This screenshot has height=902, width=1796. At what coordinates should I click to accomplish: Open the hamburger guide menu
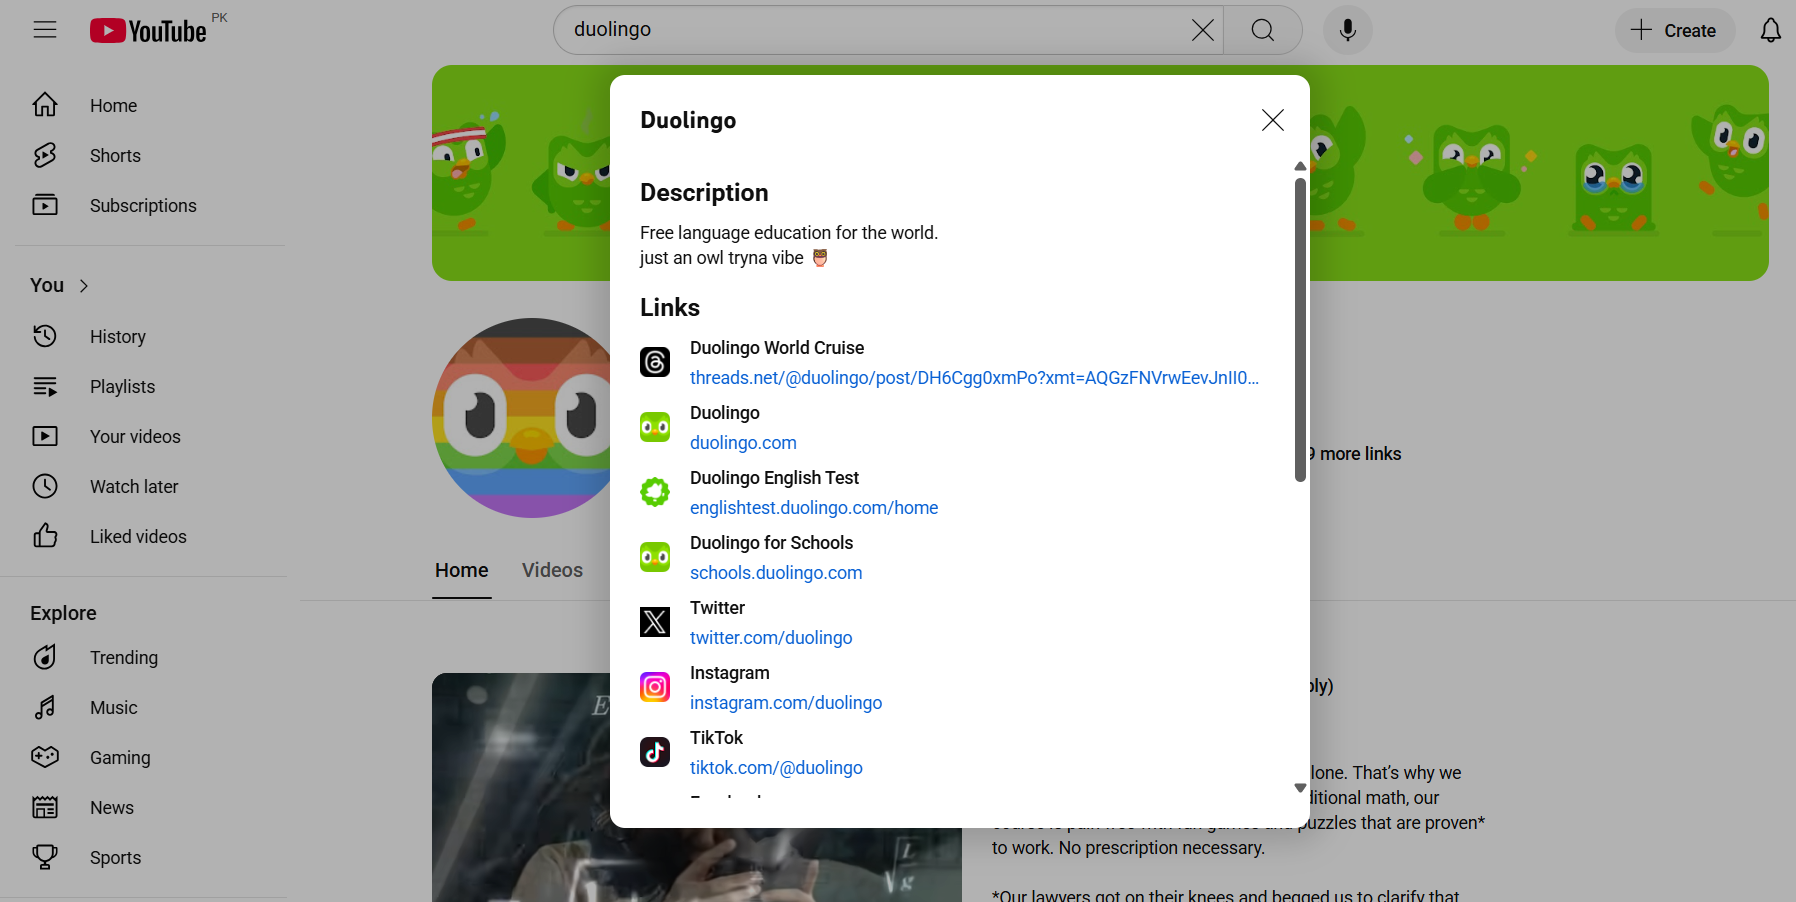point(45,30)
